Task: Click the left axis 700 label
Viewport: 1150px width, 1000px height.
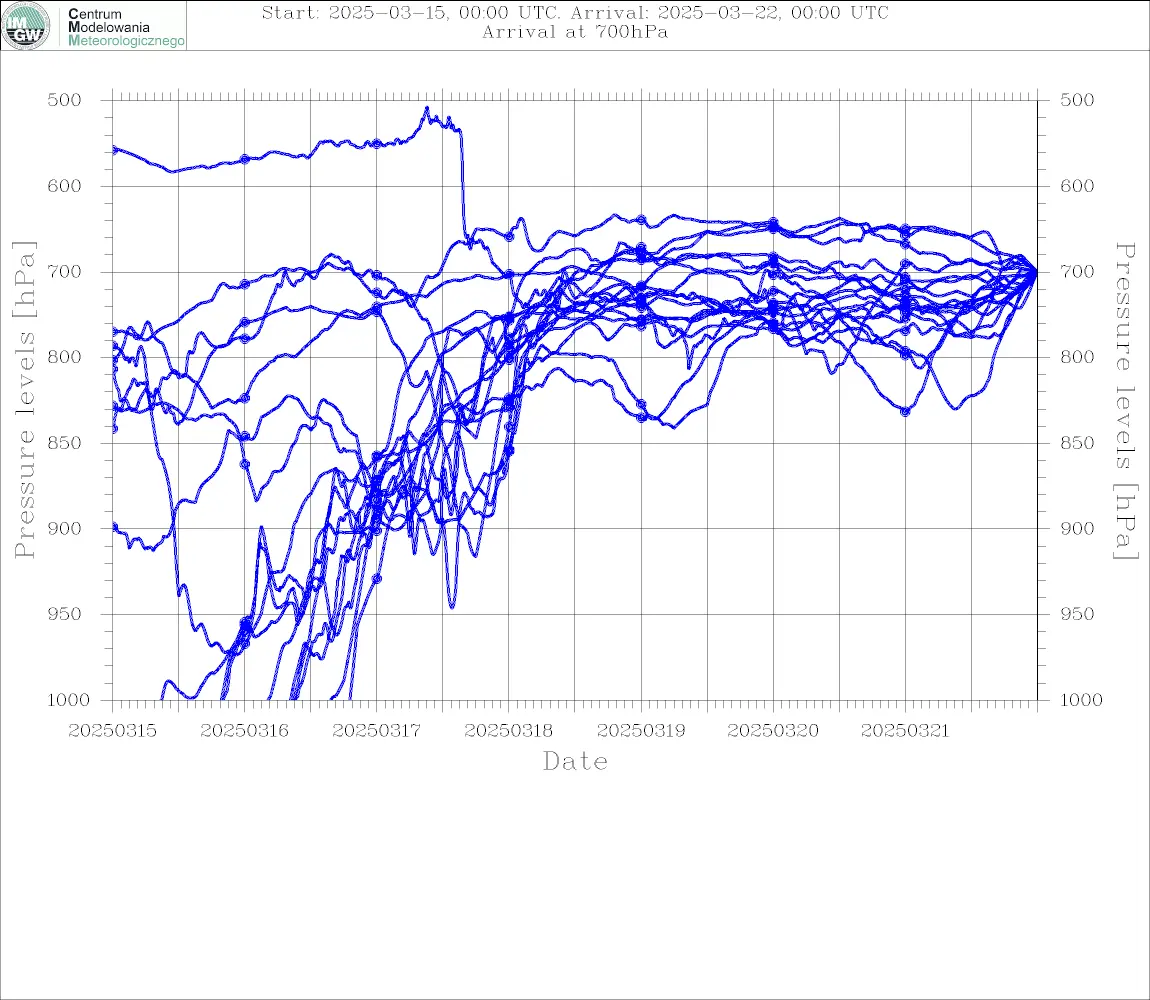Action: [x=65, y=271]
